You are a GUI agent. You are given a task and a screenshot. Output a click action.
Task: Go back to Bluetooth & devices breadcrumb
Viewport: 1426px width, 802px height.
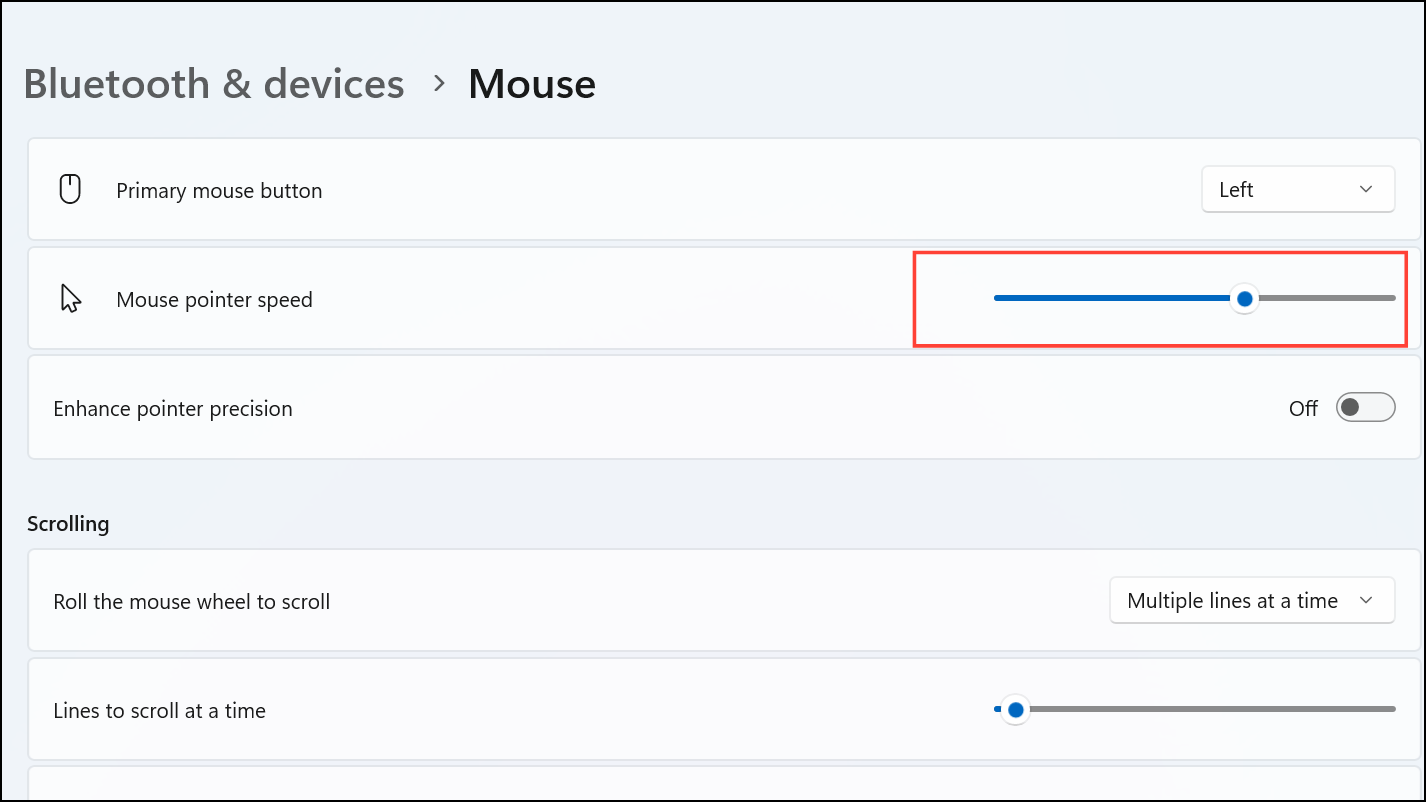click(x=214, y=84)
